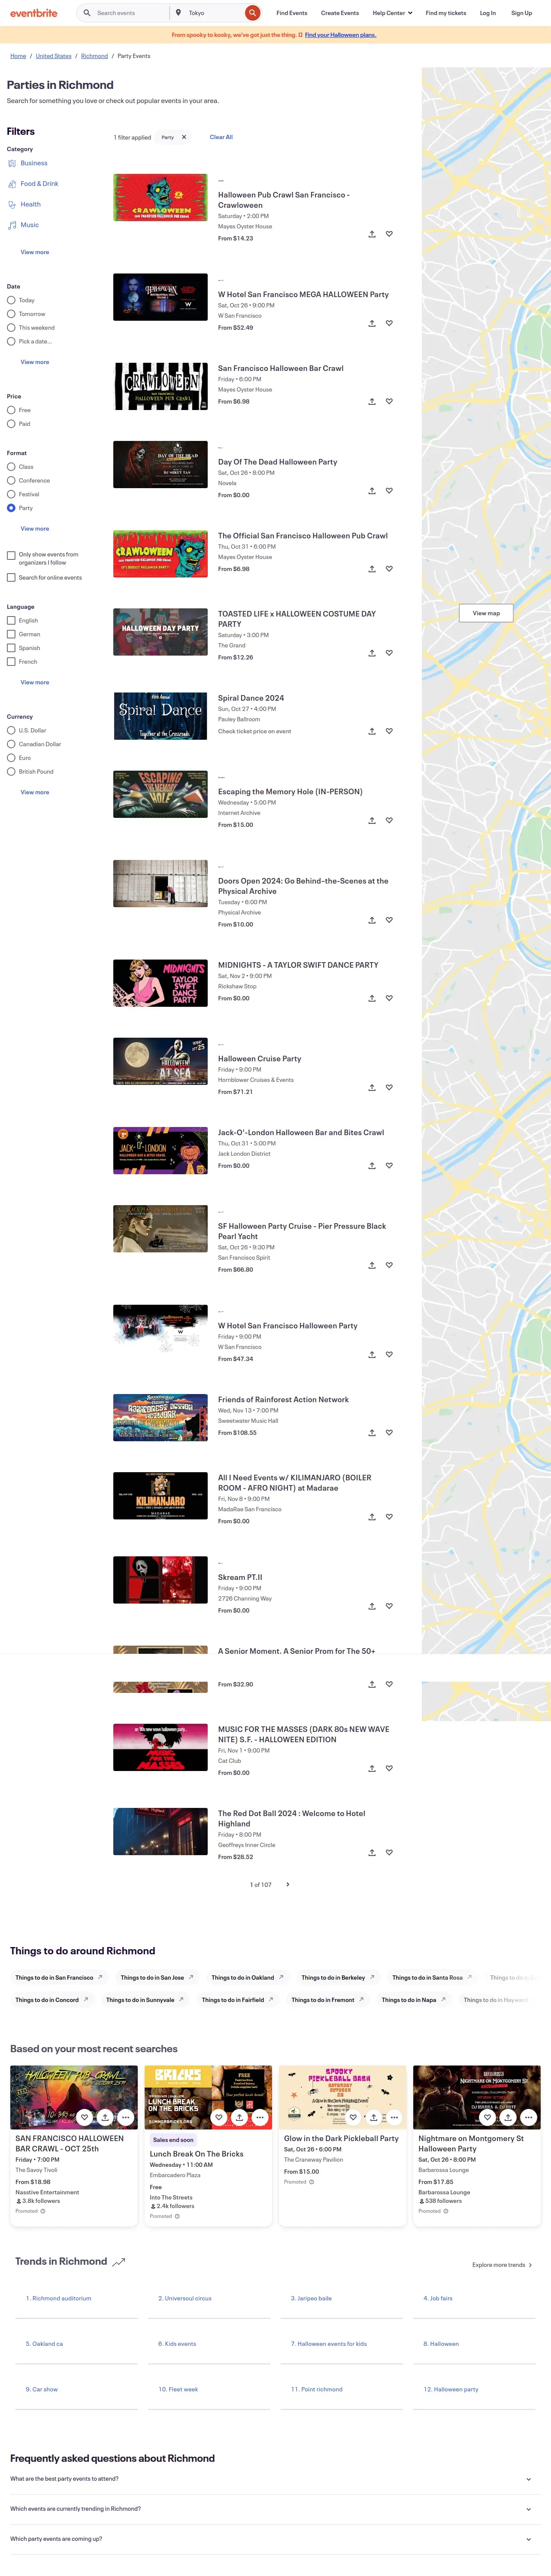The image size is (551, 2576).
Task: Click Log In in header
Action: click(x=488, y=13)
